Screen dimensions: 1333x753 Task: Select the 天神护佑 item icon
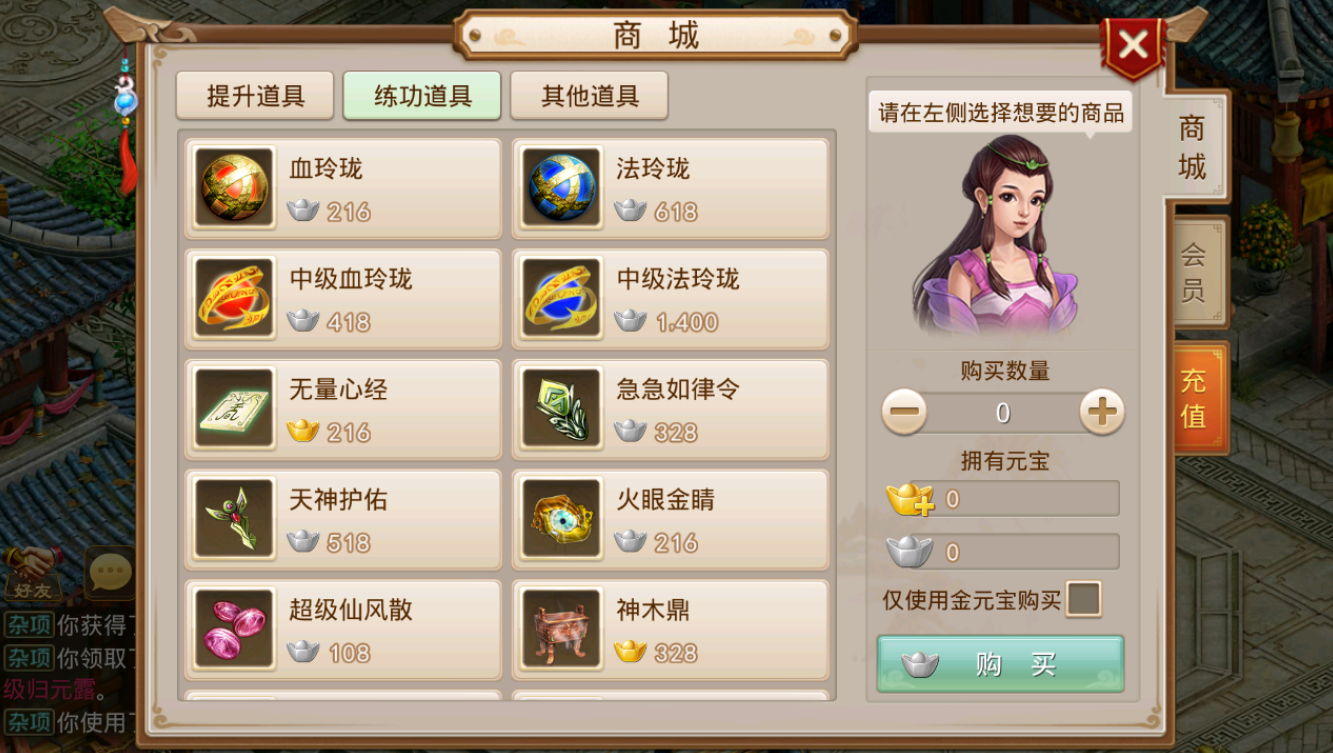point(234,518)
